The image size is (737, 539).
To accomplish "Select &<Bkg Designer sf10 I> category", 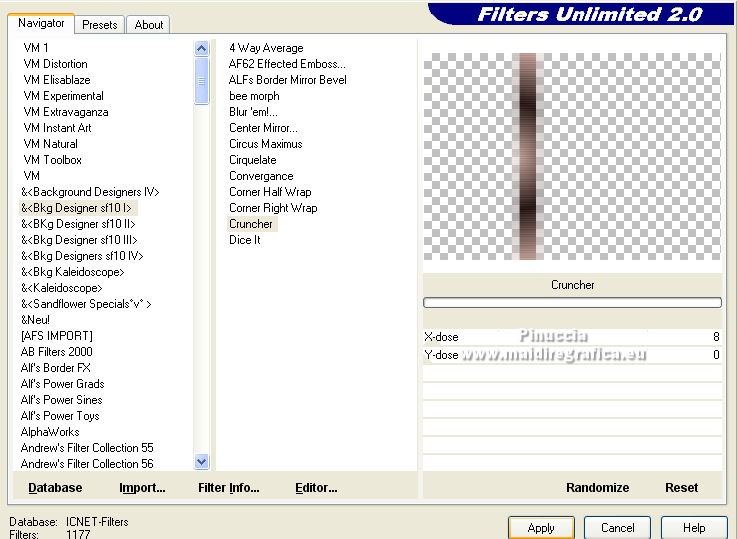I will pos(77,208).
